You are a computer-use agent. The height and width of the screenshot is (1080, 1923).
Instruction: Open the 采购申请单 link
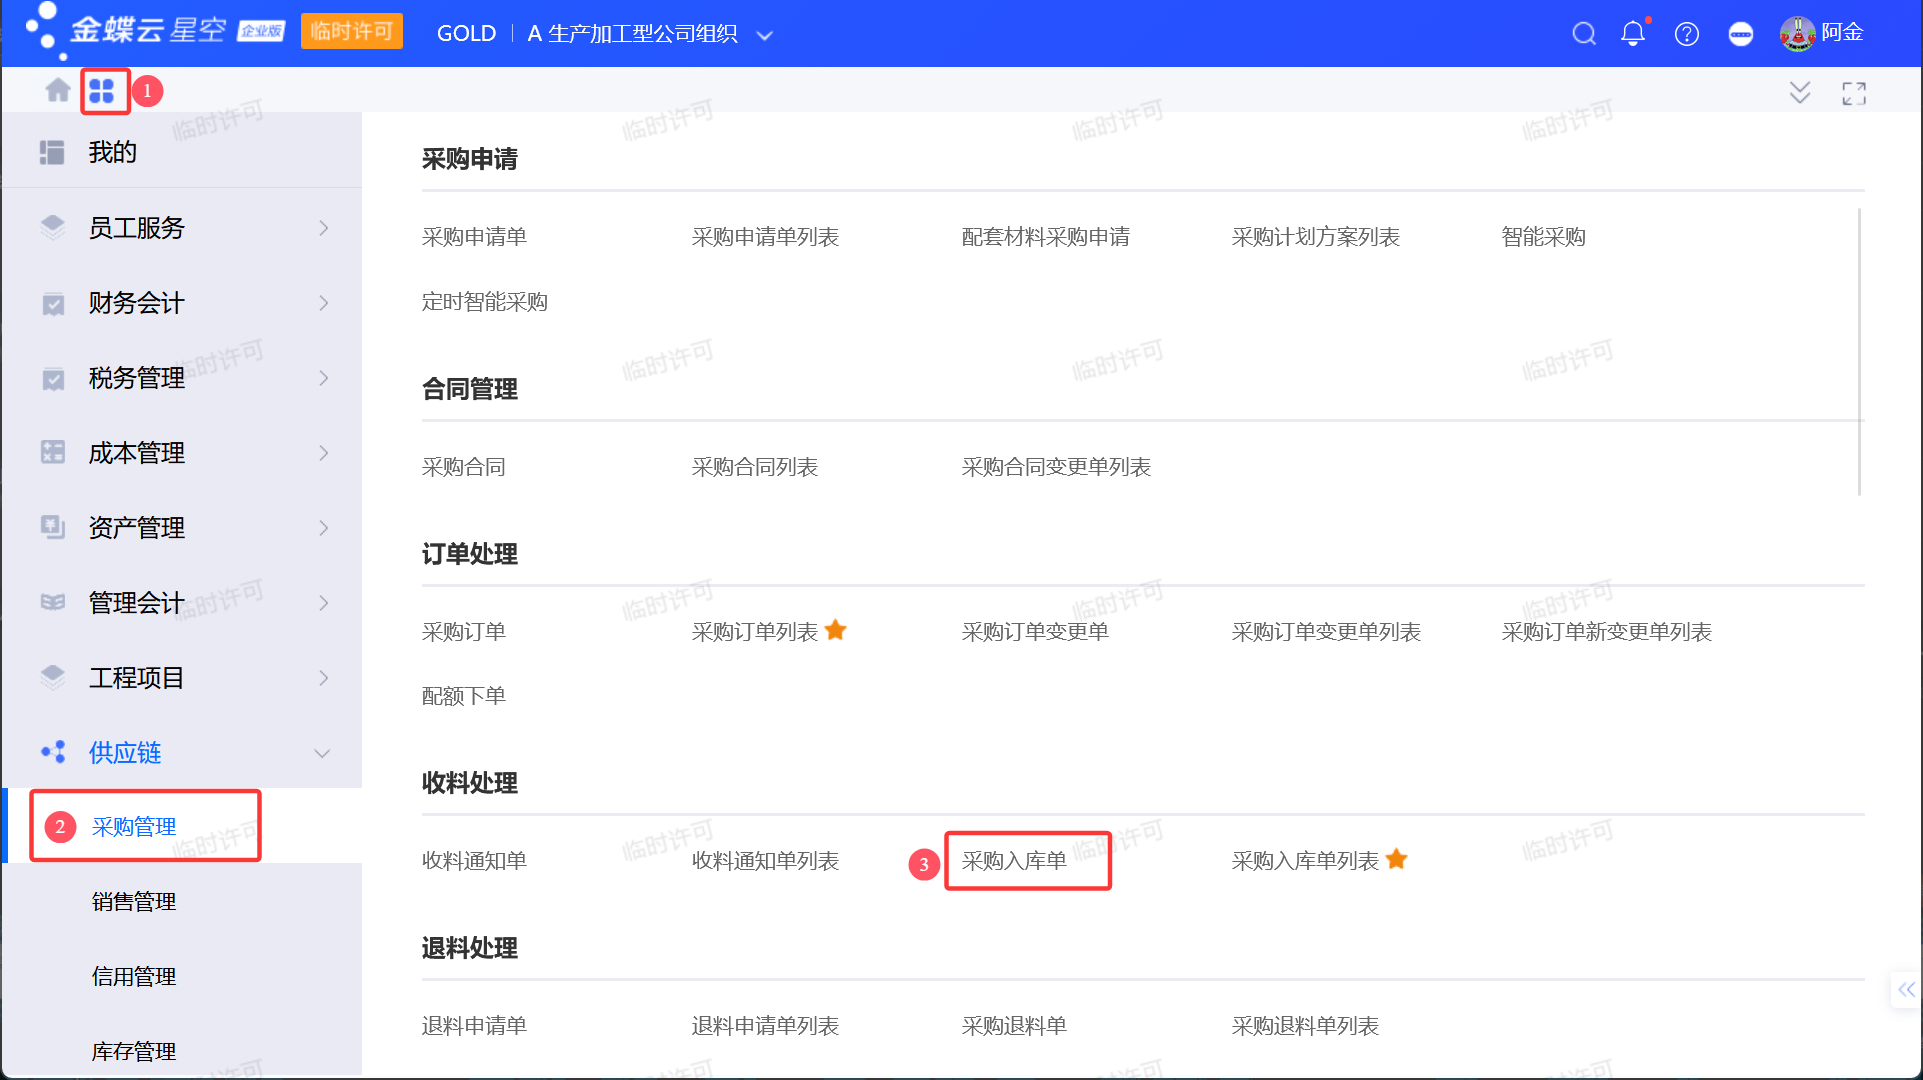[x=474, y=237]
